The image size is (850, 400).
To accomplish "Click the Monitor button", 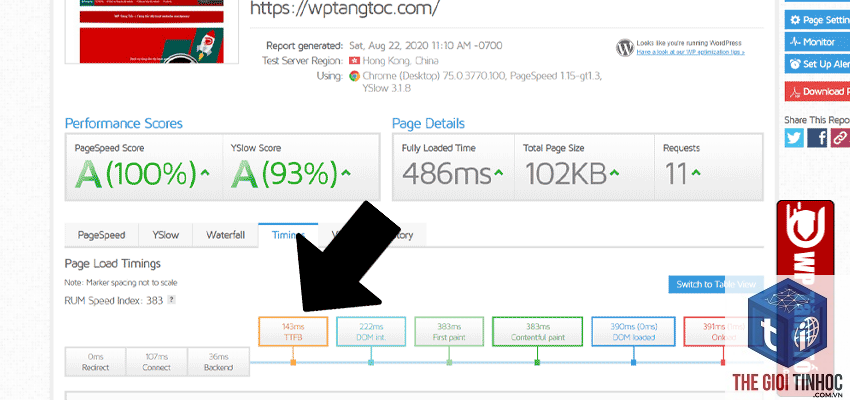I will [817, 42].
